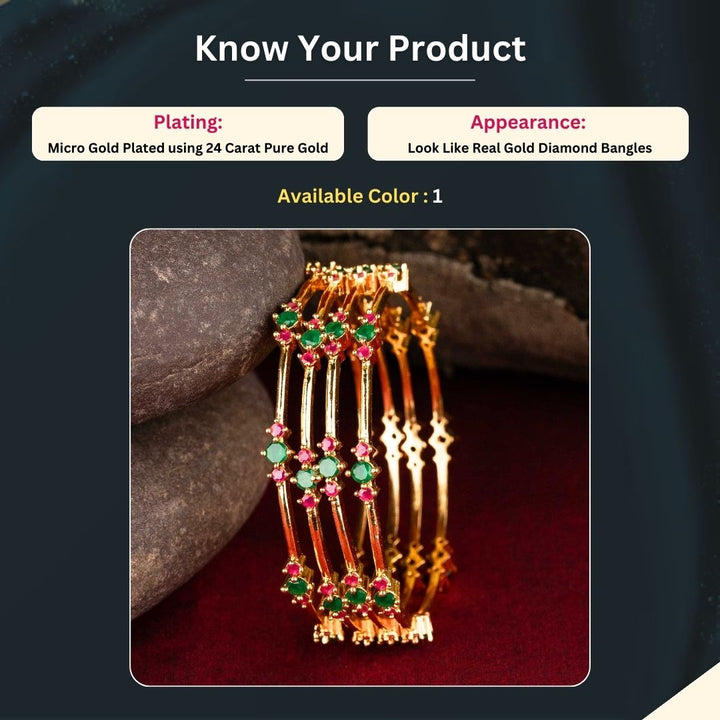Select the Appearance label
720x720 pixels.
[528, 122]
